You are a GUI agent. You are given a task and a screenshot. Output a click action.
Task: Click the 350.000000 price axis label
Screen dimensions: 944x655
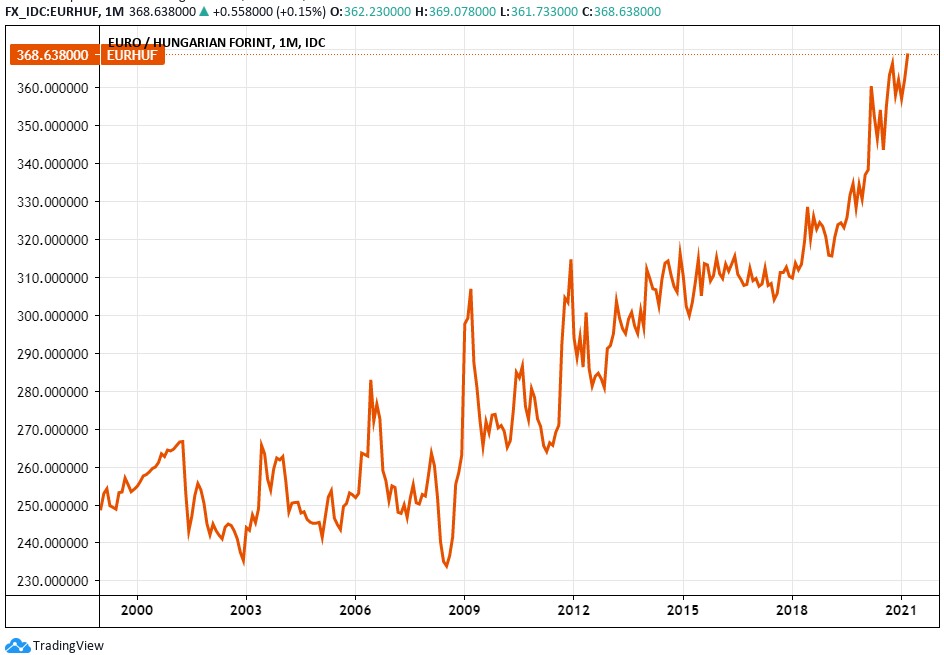tap(53, 126)
